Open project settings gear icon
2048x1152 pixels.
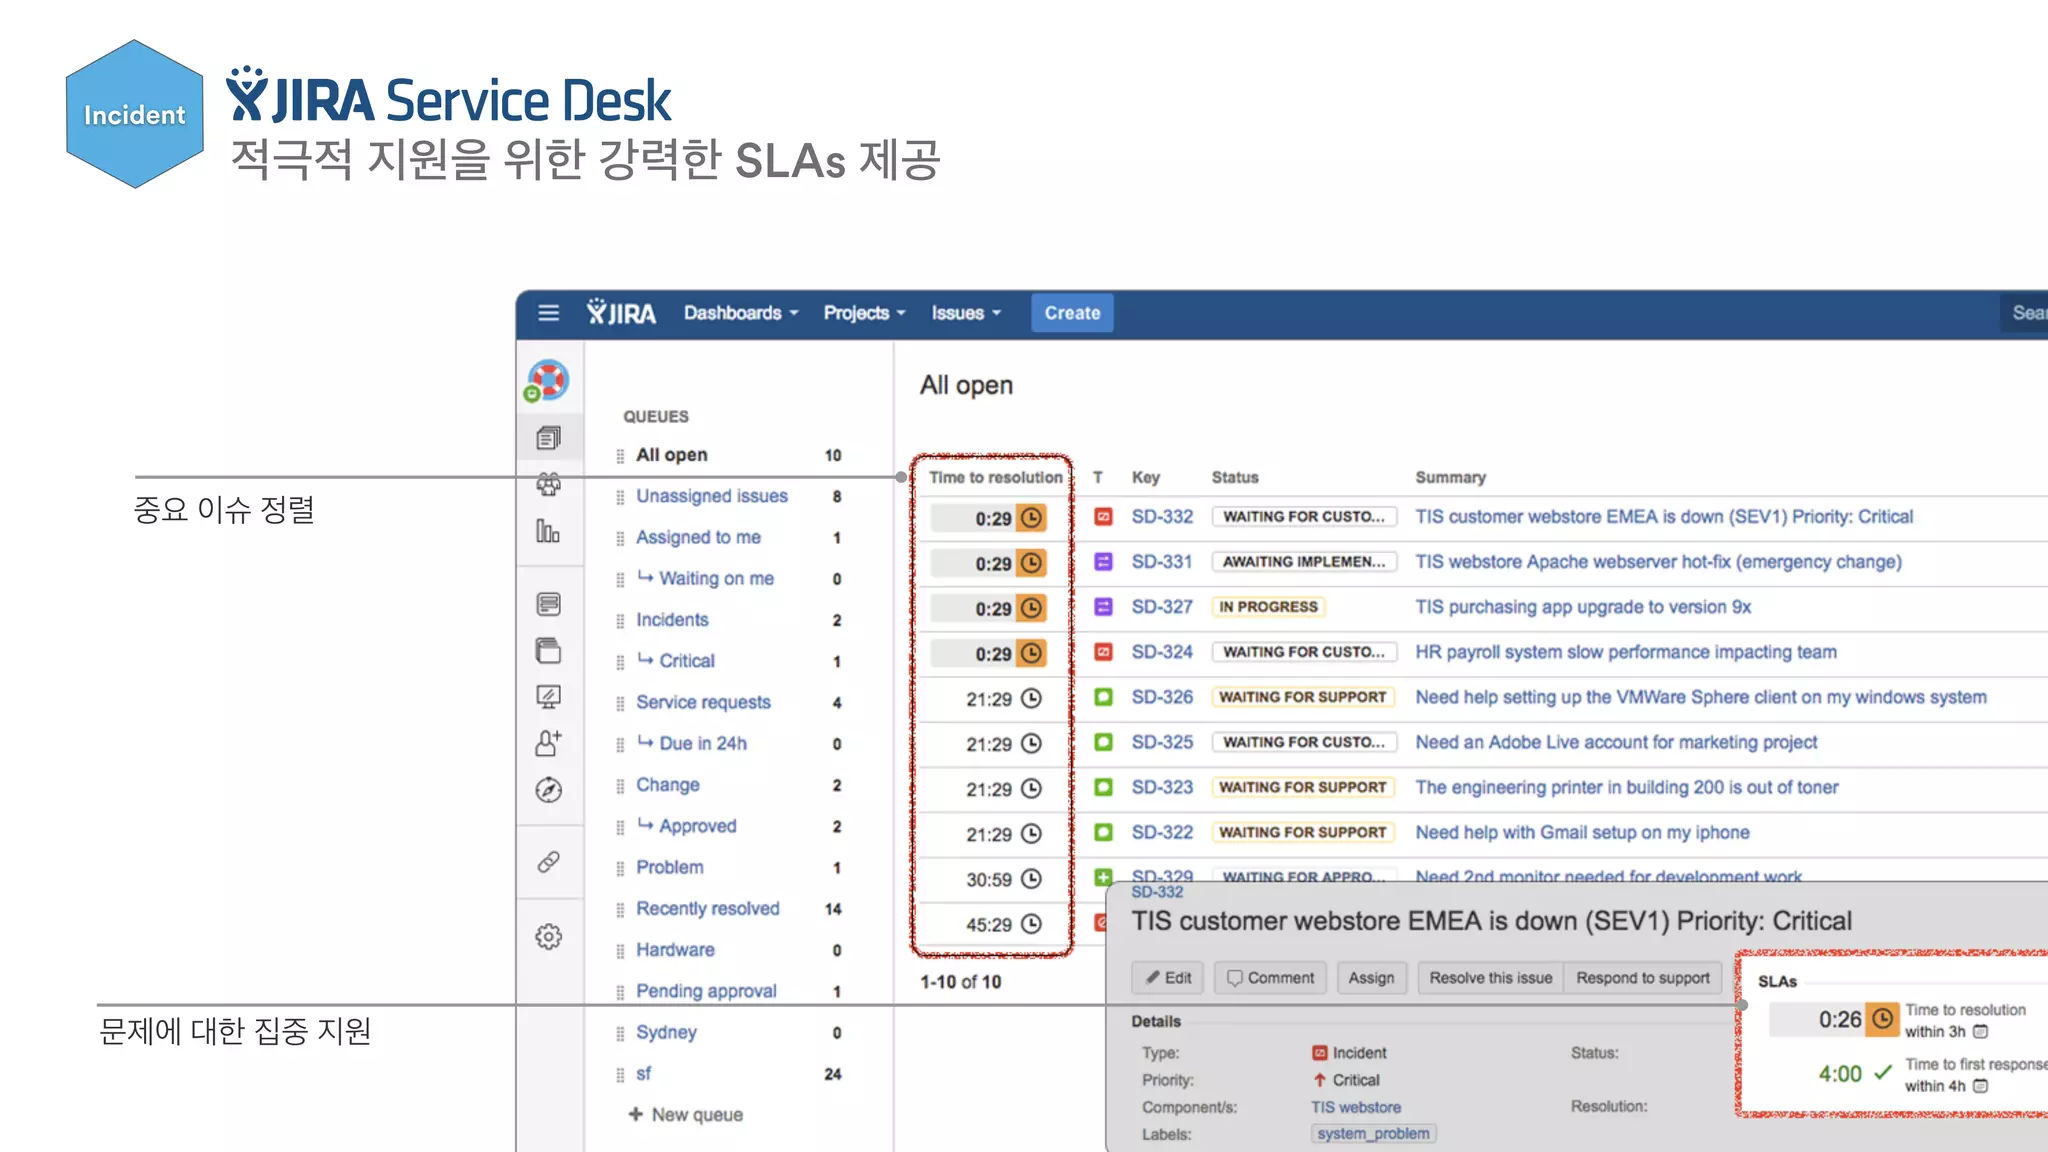548,937
